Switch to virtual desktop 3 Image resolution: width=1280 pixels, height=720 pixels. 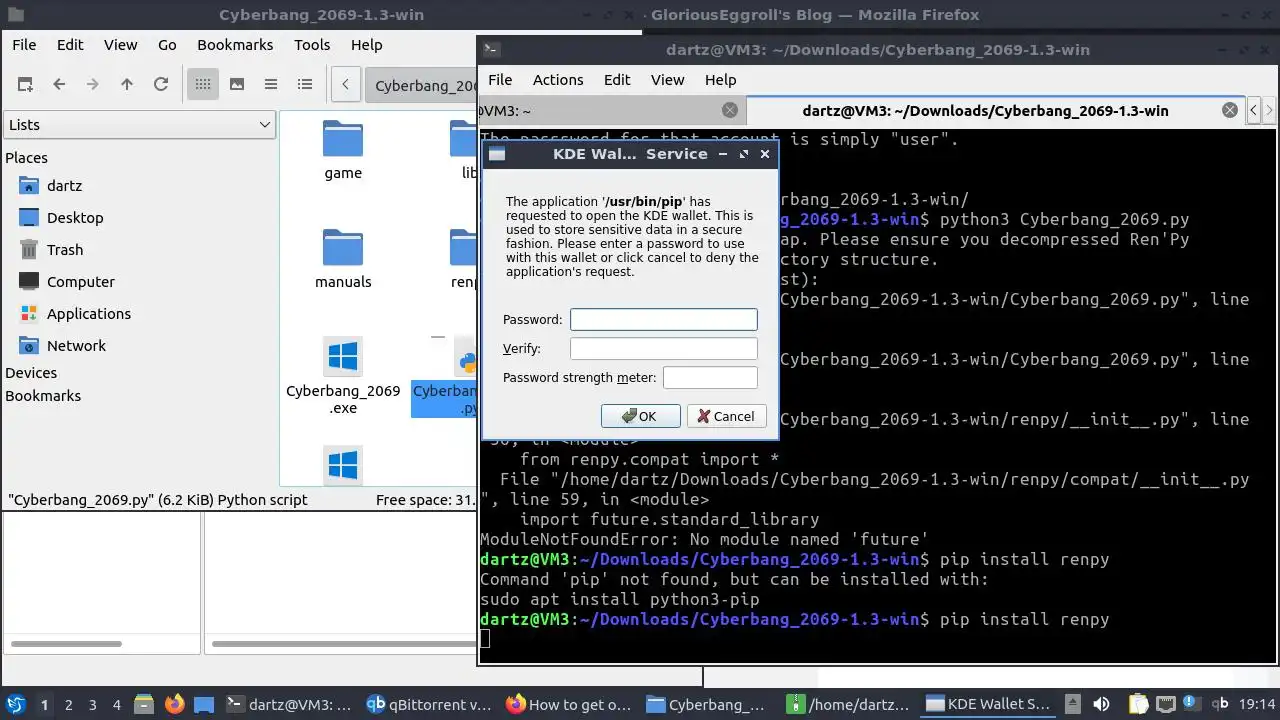click(93, 705)
